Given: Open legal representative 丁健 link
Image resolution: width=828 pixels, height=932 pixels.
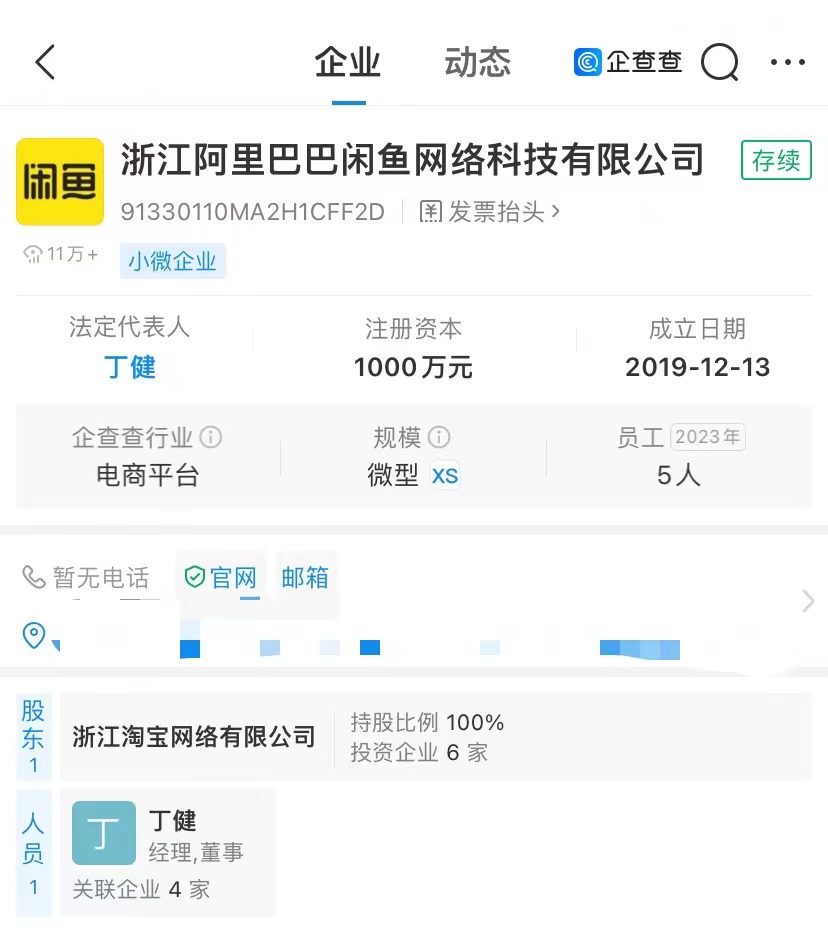Looking at the screenshot, I should (x=130, y=367).
